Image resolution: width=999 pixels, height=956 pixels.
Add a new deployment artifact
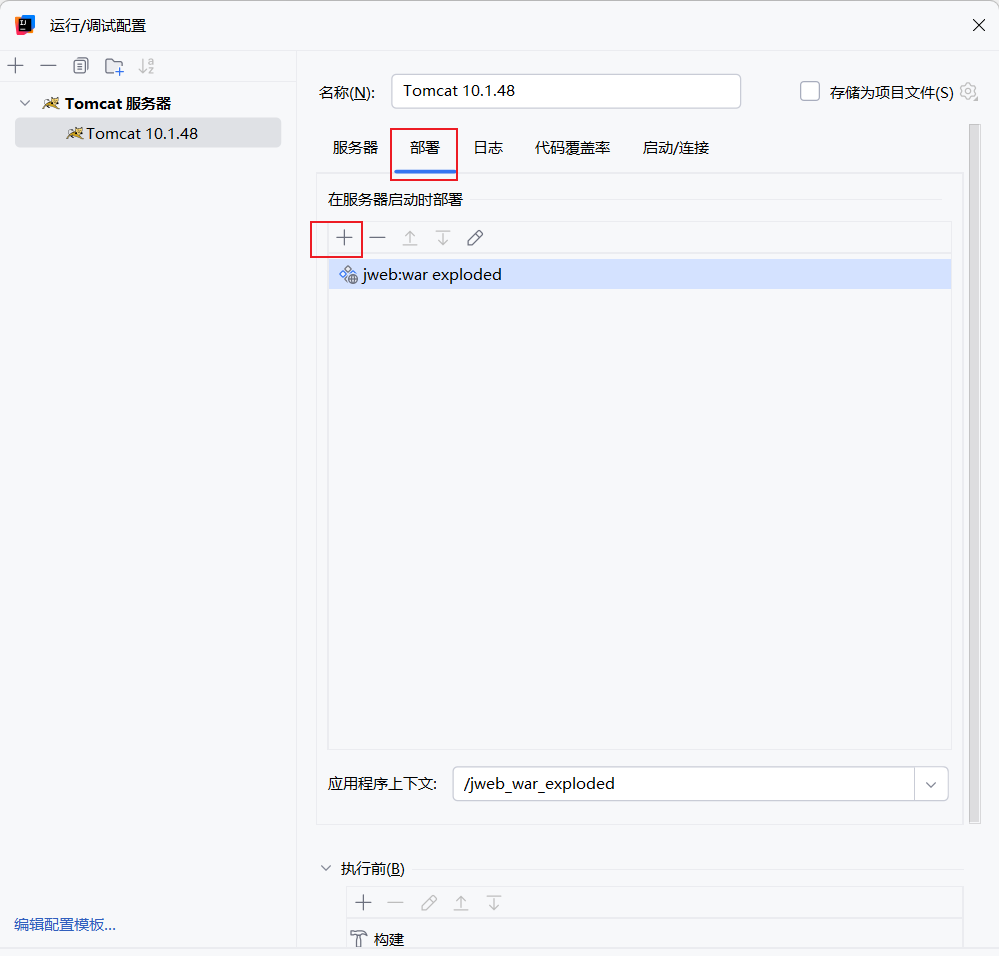tap(343, 238)
